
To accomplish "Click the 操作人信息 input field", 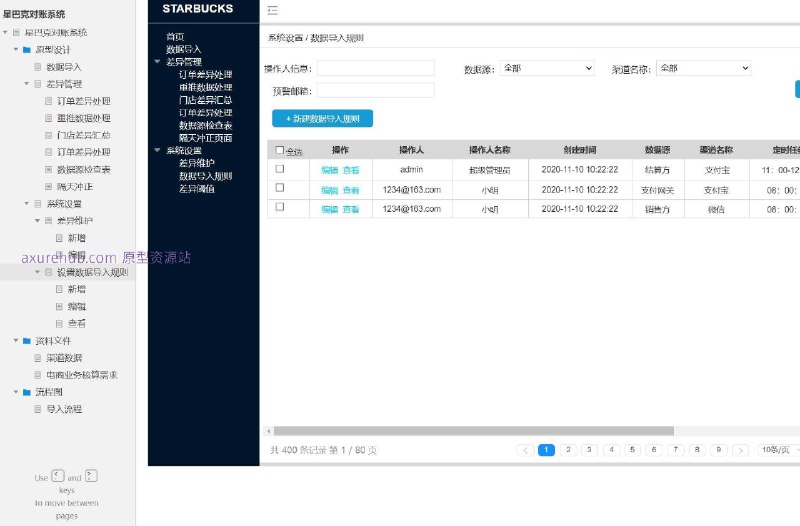I will click(x=376, y=68).
